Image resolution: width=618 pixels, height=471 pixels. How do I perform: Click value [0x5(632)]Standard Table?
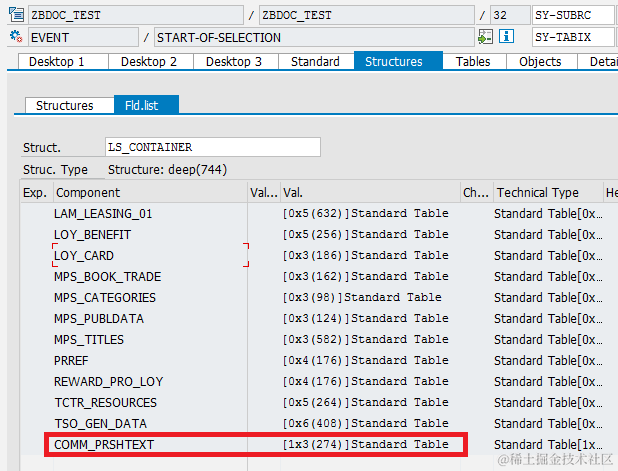[x=366, y=213]
